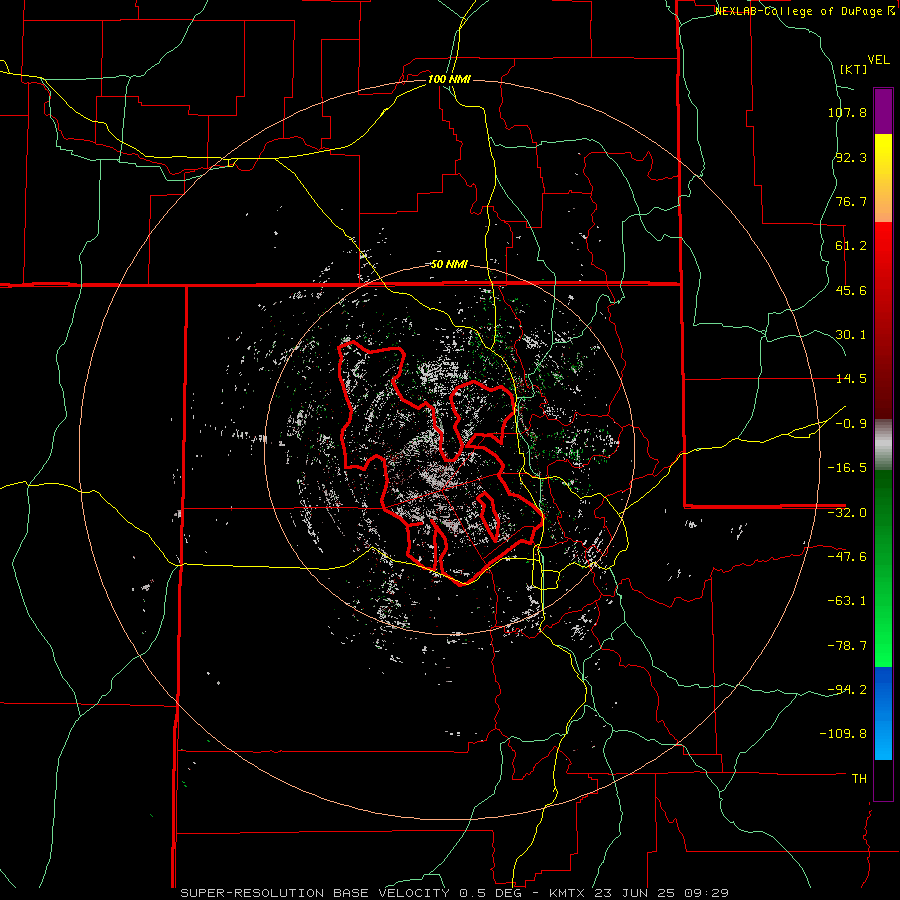This screenshot has width=900, height=900.
Task: Pick the yellow-orange segment of the velocity colorbar
Action: (883, 178)
